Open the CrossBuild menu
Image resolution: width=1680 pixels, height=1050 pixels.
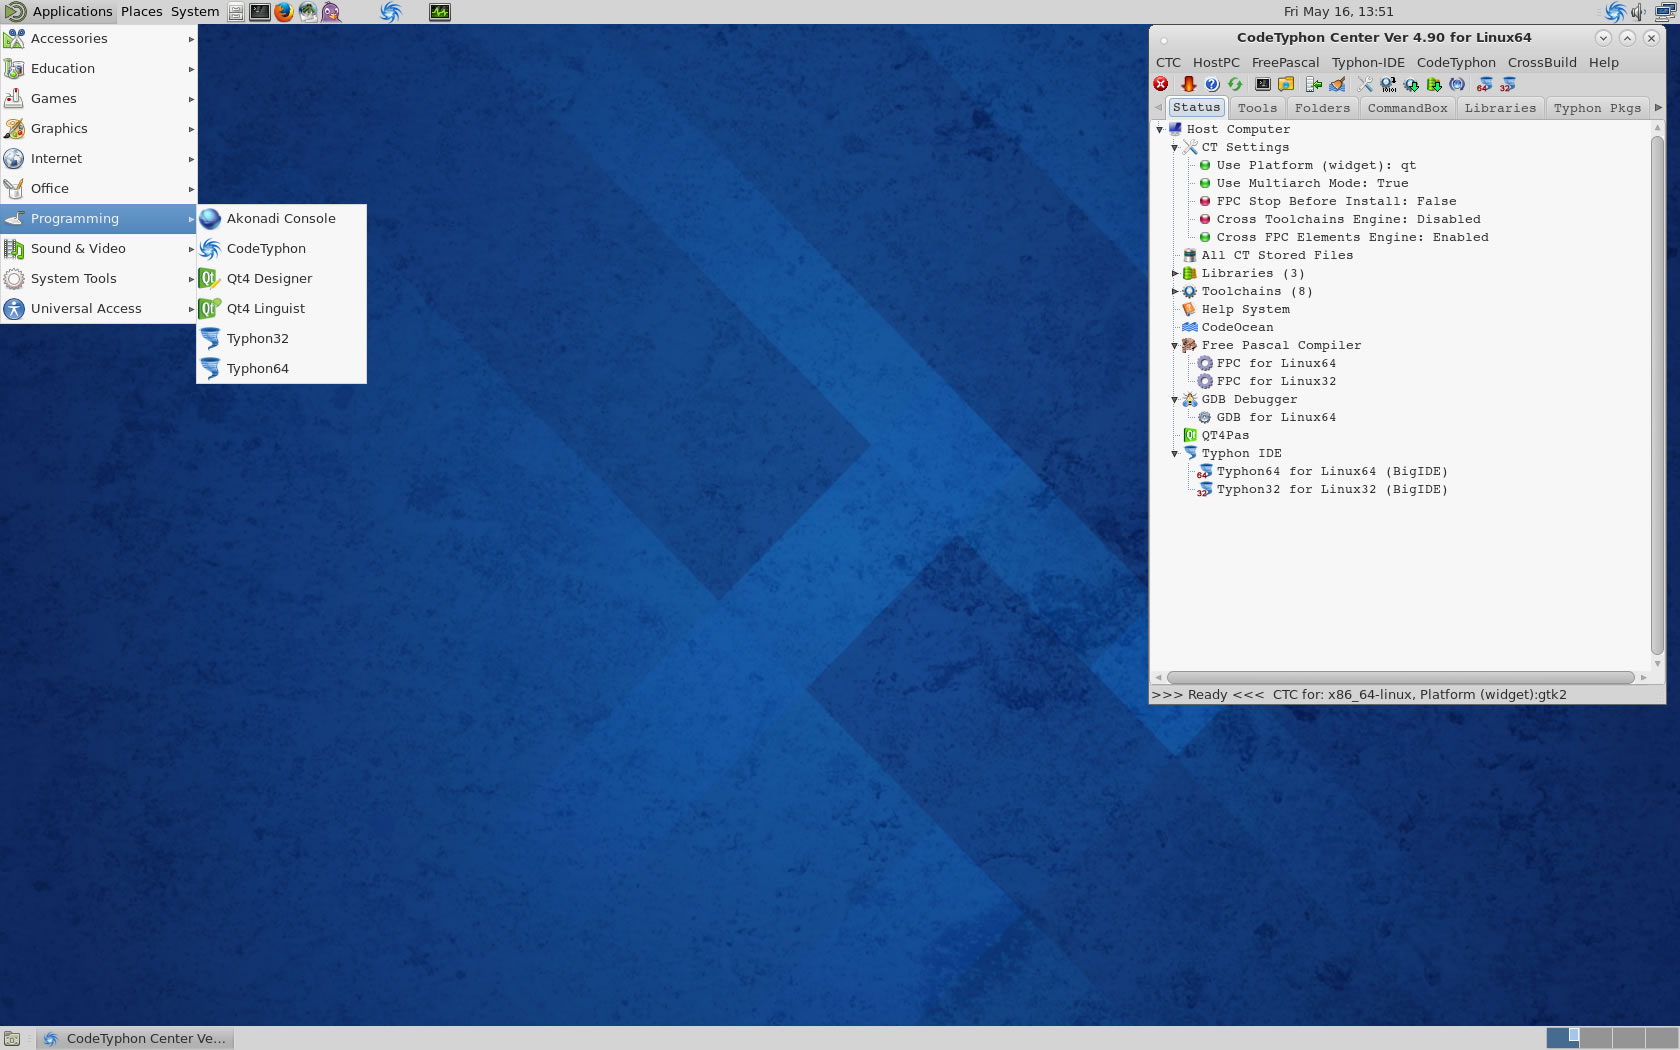pos(1542,62)
